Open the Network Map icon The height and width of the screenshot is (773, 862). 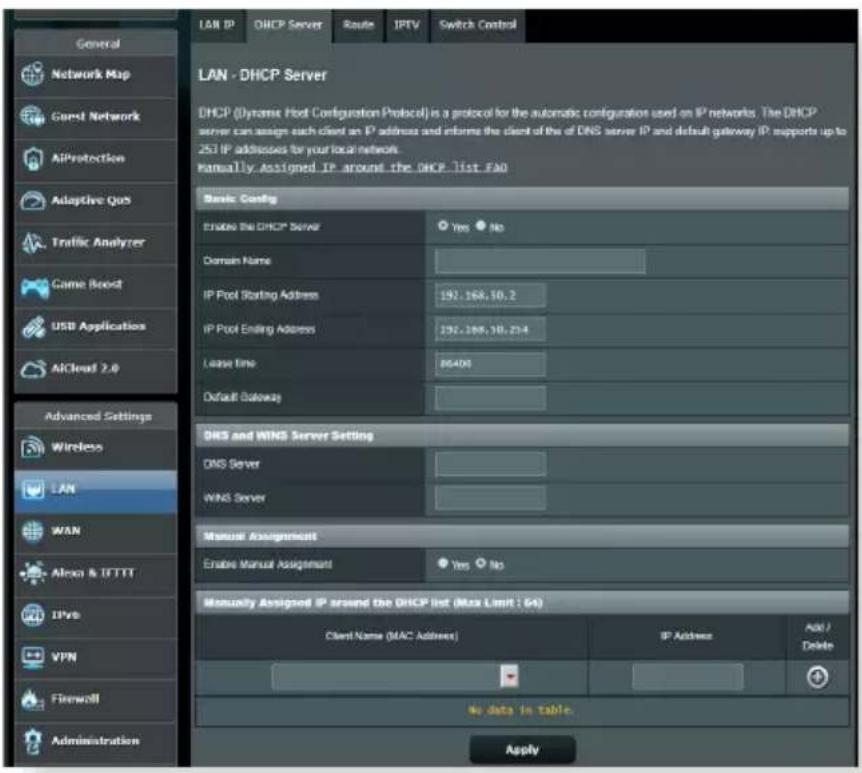32,74
